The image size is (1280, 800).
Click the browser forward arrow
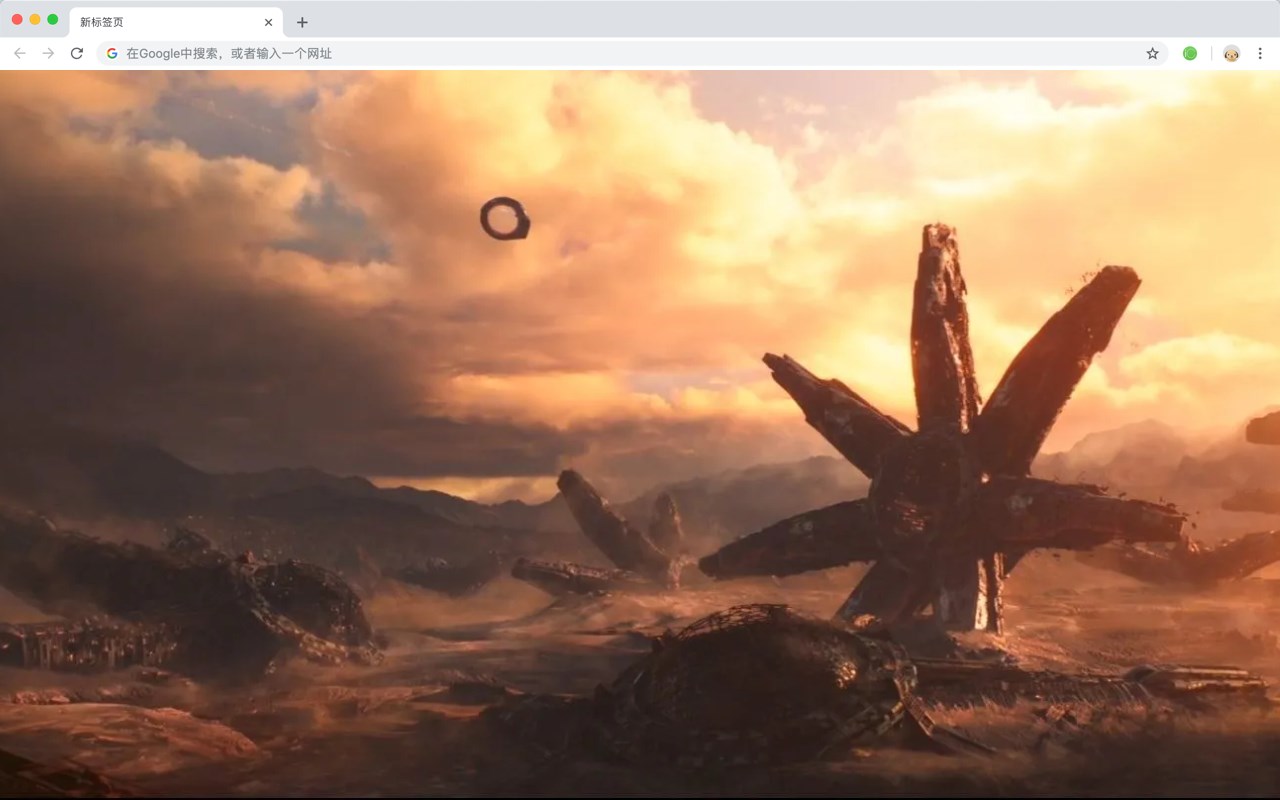point(48,53)
